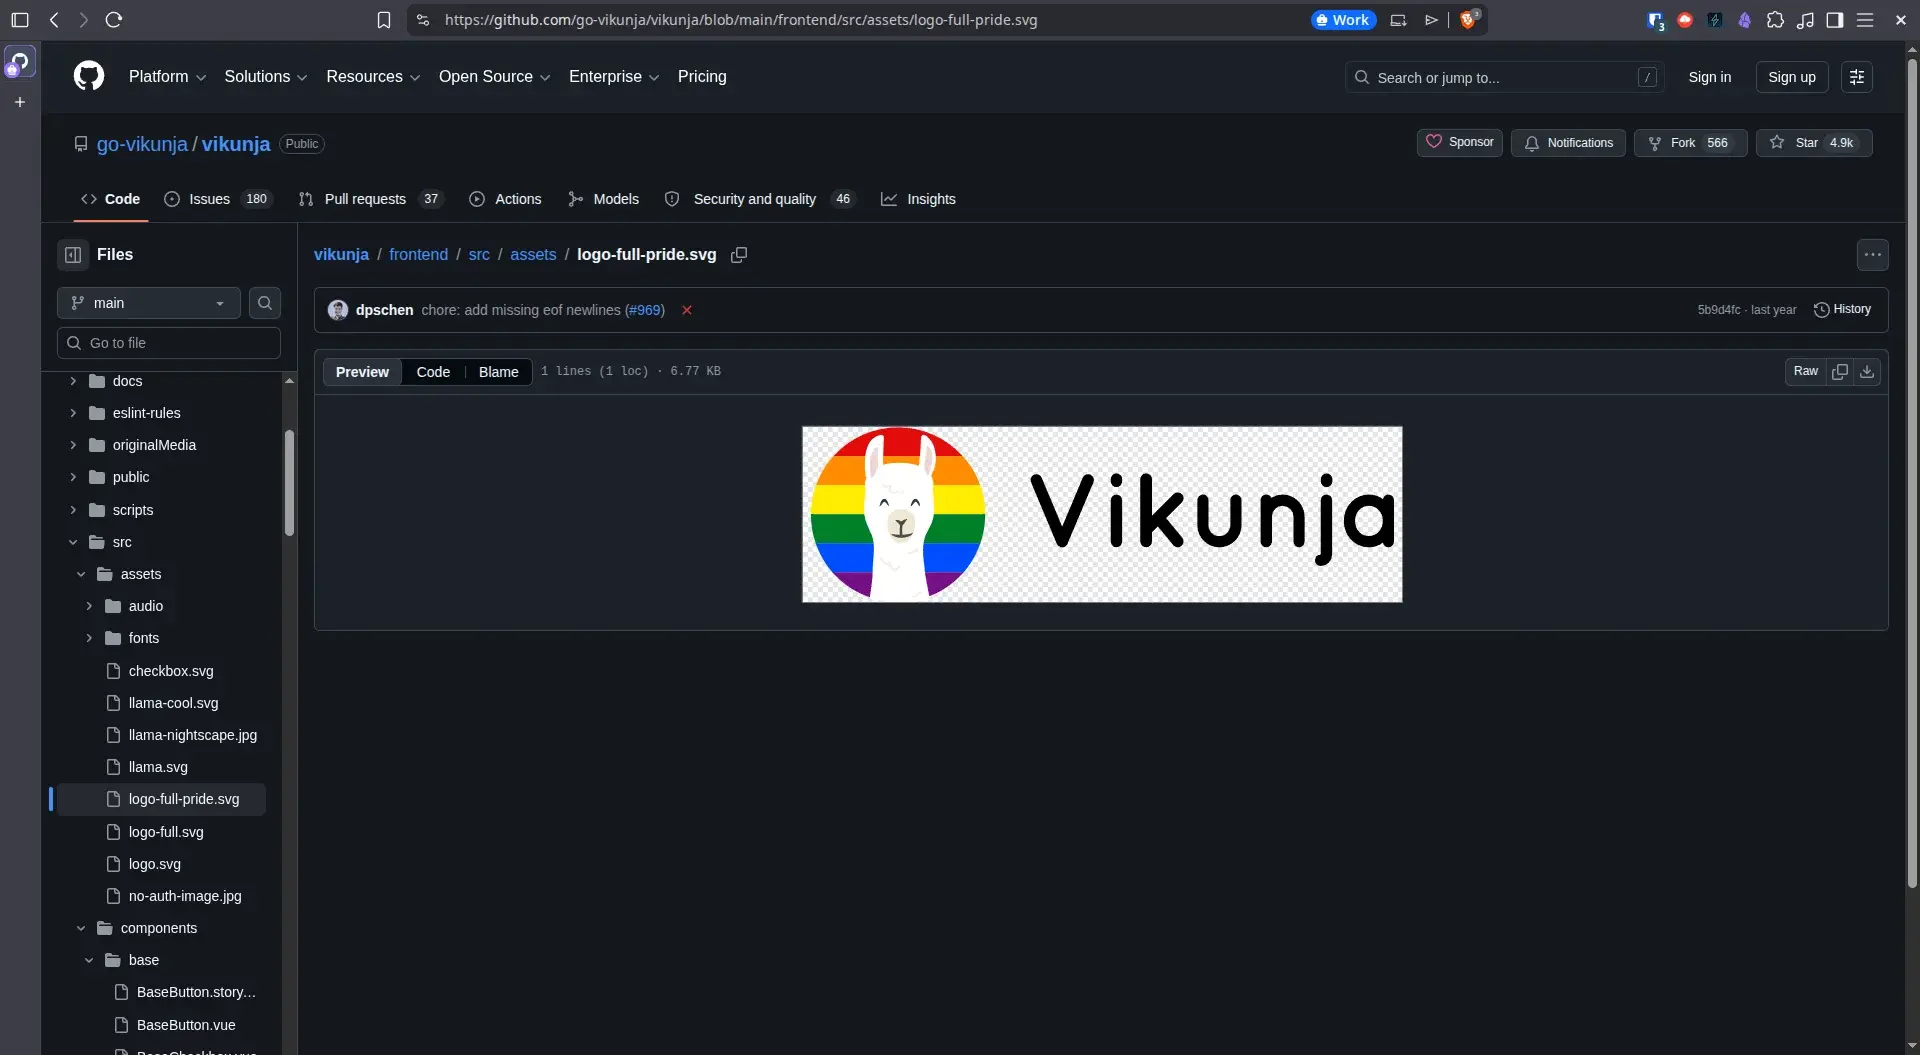Open browser hamburger menu icon

[1865, 20]
